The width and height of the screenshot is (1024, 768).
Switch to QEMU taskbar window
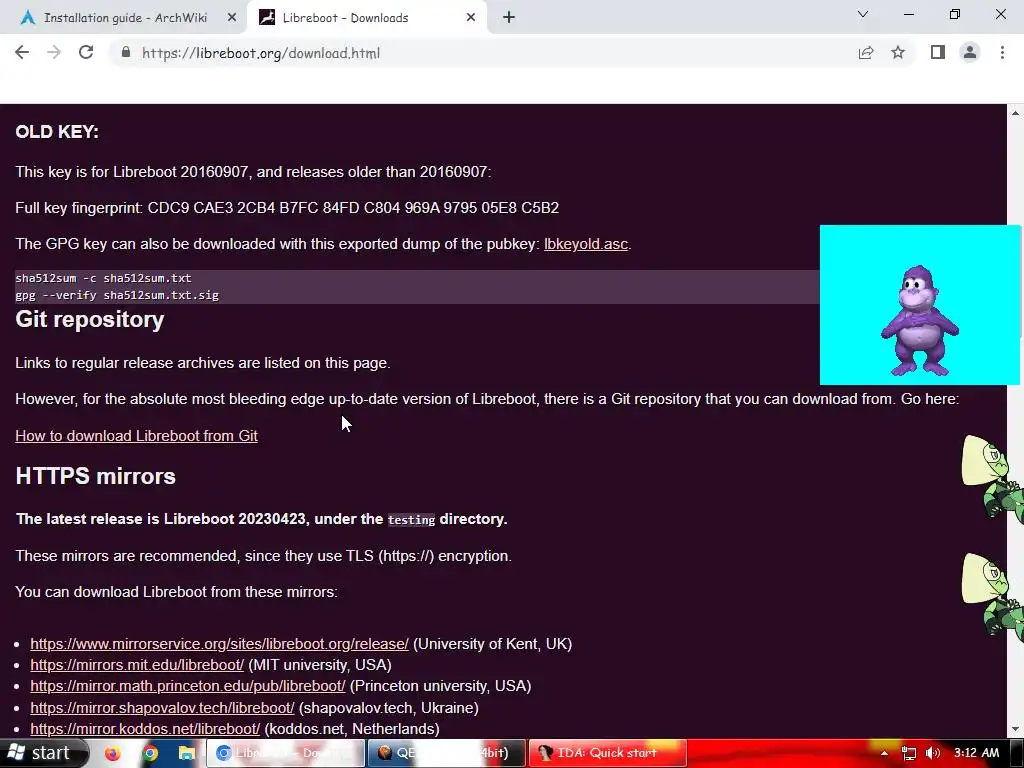point(447,753)
